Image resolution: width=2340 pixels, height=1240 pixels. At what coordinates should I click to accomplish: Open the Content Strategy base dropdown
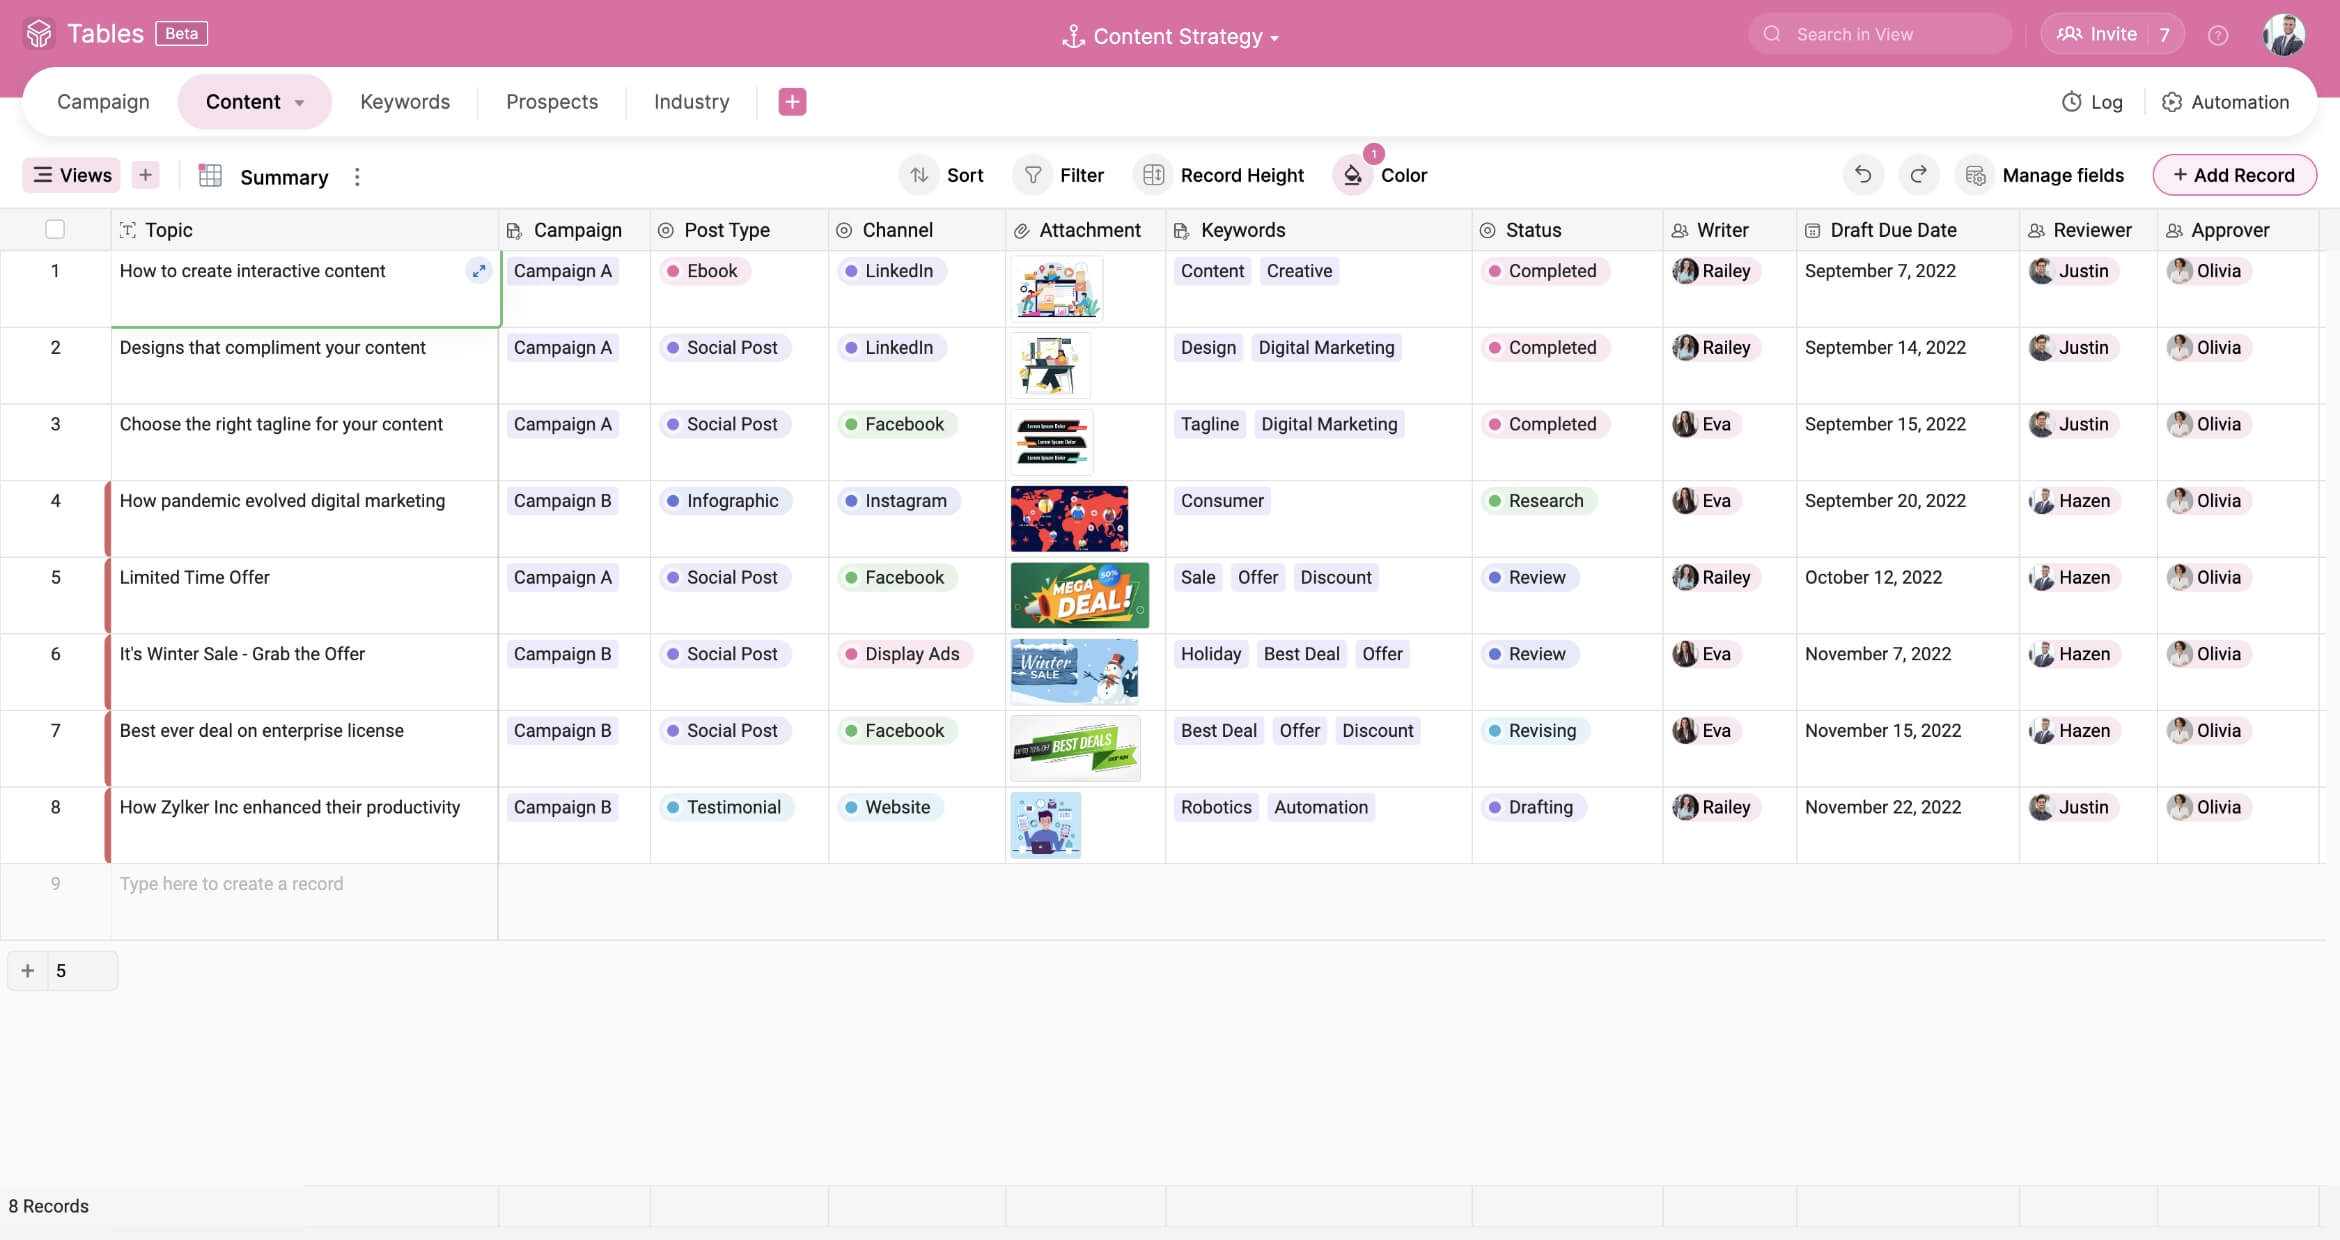(1171, 36)
